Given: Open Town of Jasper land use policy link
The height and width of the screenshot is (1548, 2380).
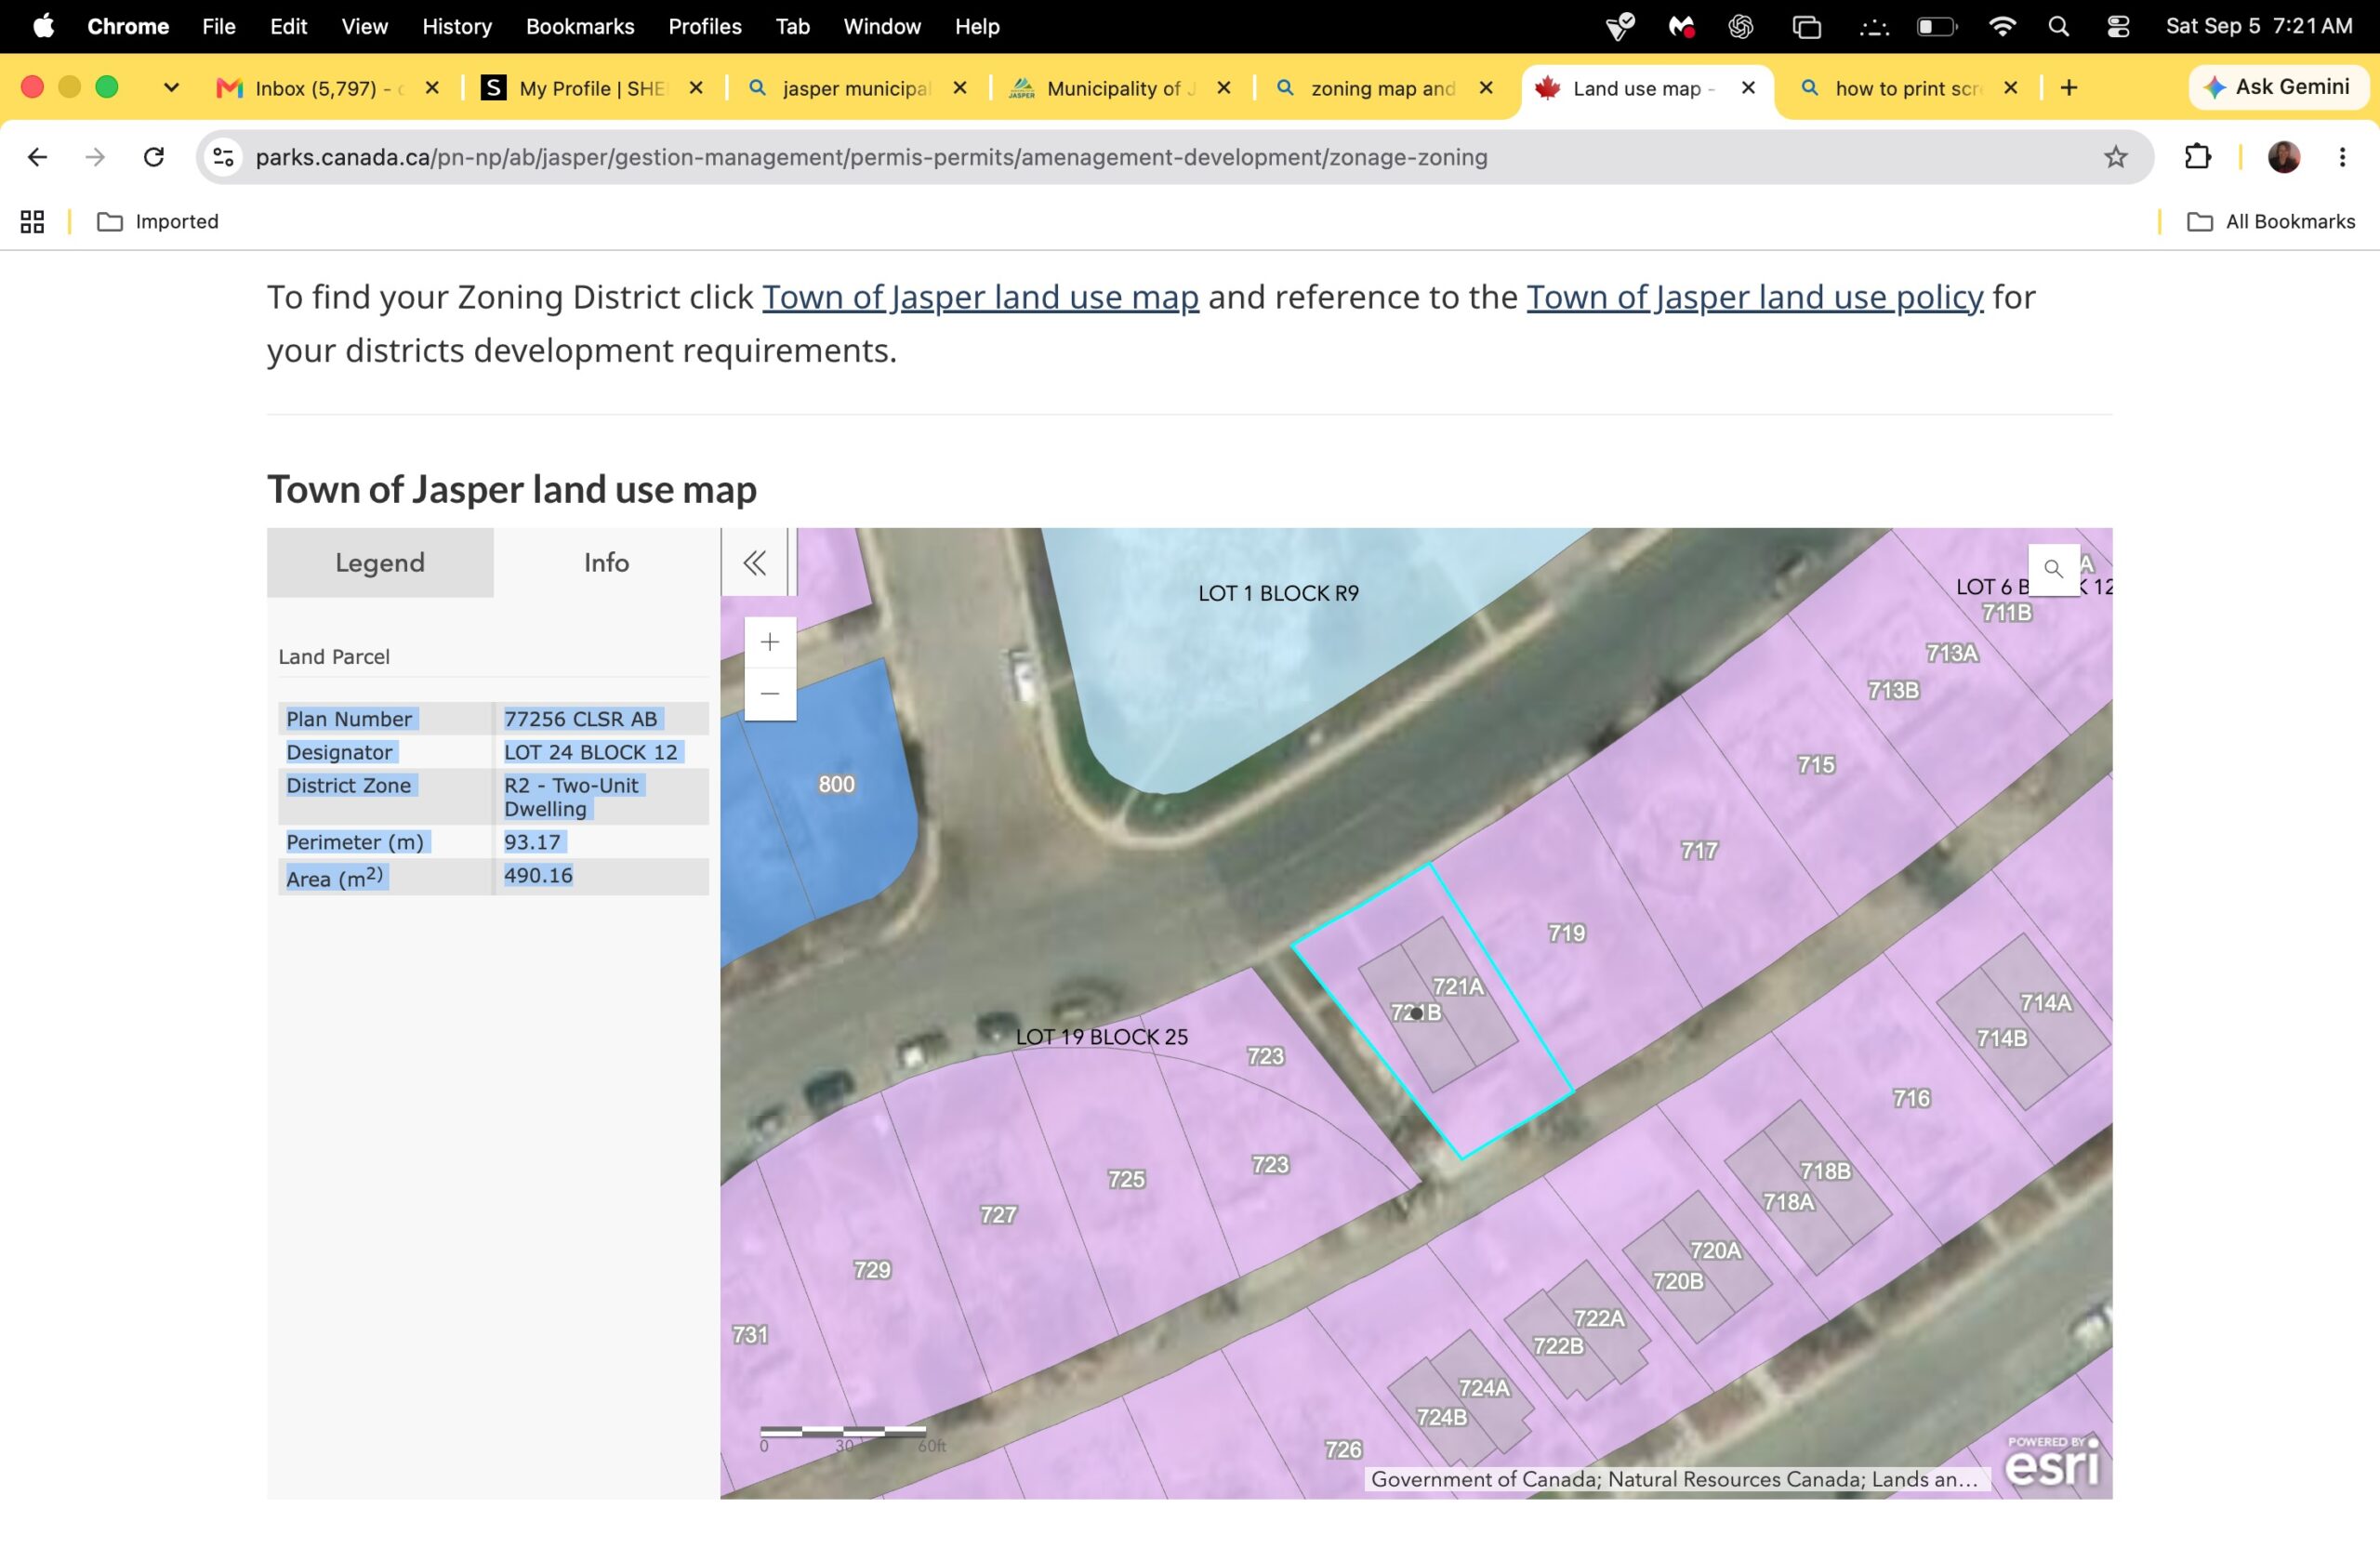Looking at the screenshot, I should click(1755, 297).
